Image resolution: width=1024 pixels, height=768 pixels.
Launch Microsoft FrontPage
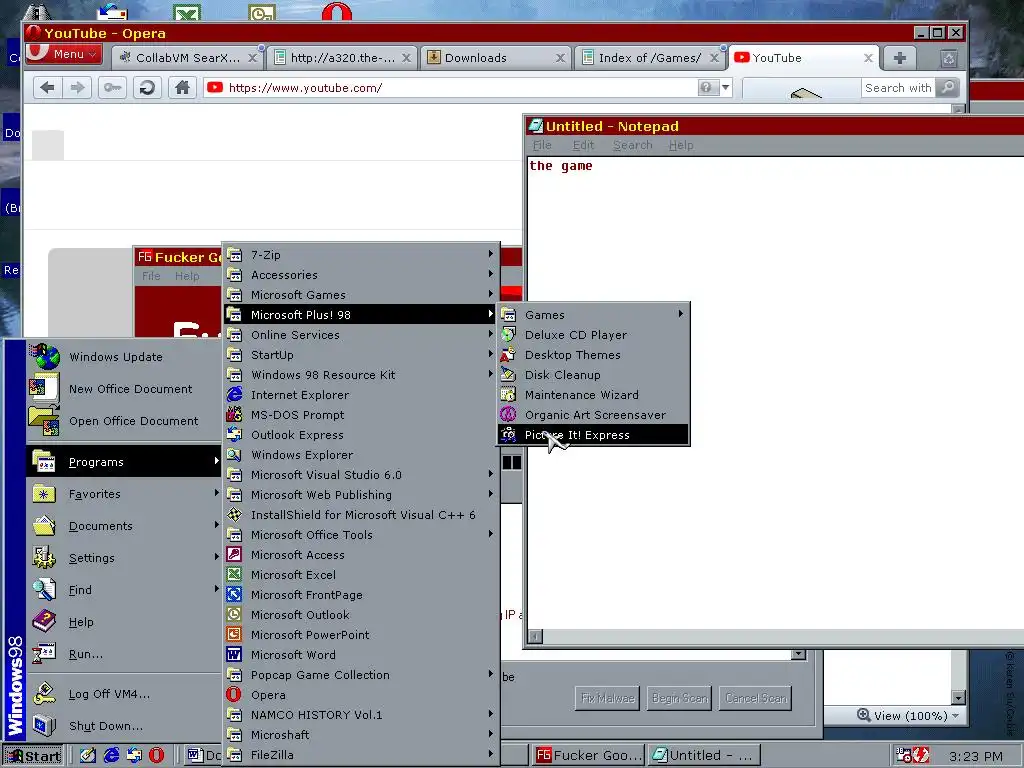click(x=361, y=595)
